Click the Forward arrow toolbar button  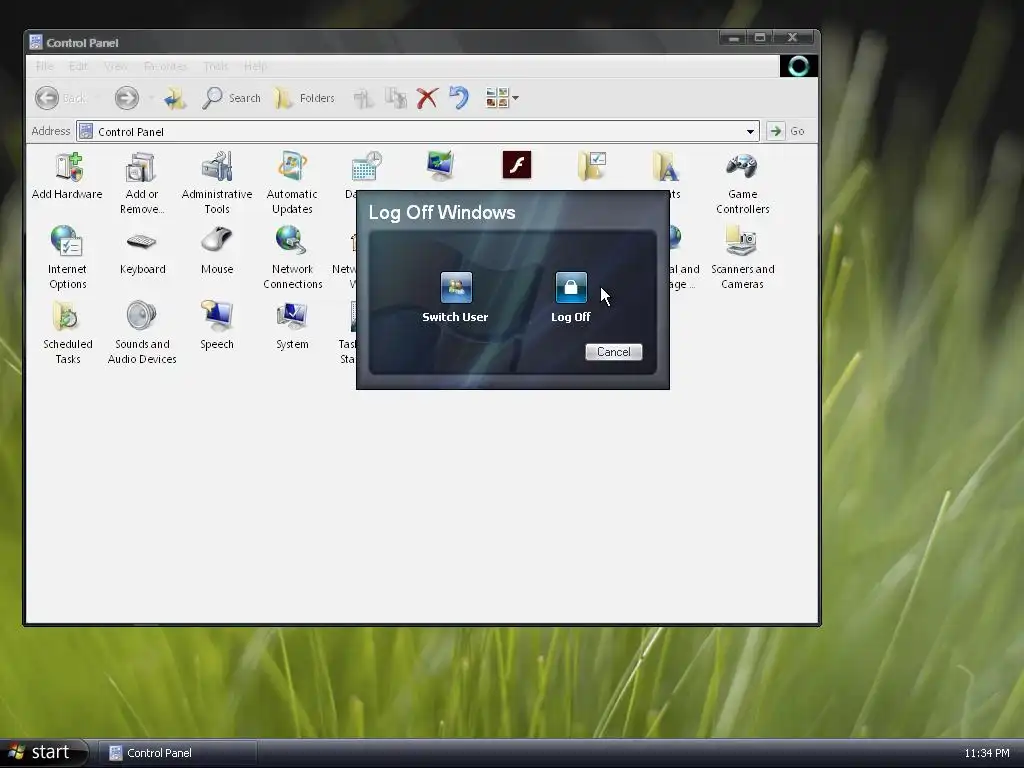127,98
